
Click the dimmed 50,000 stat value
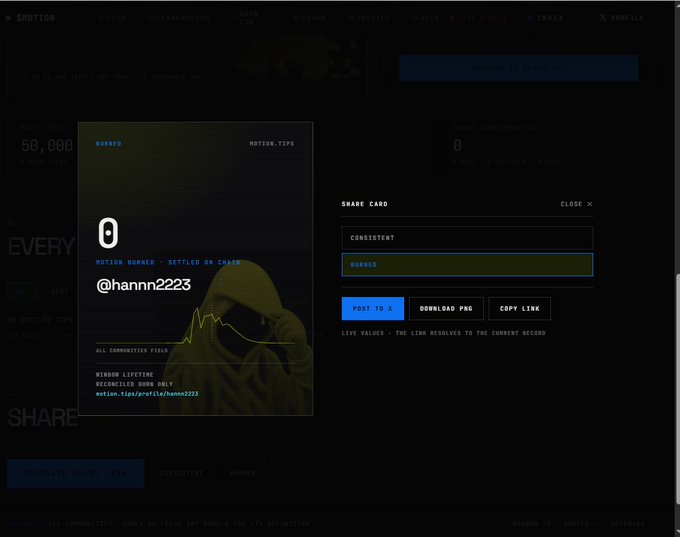[x=47, y=145]
